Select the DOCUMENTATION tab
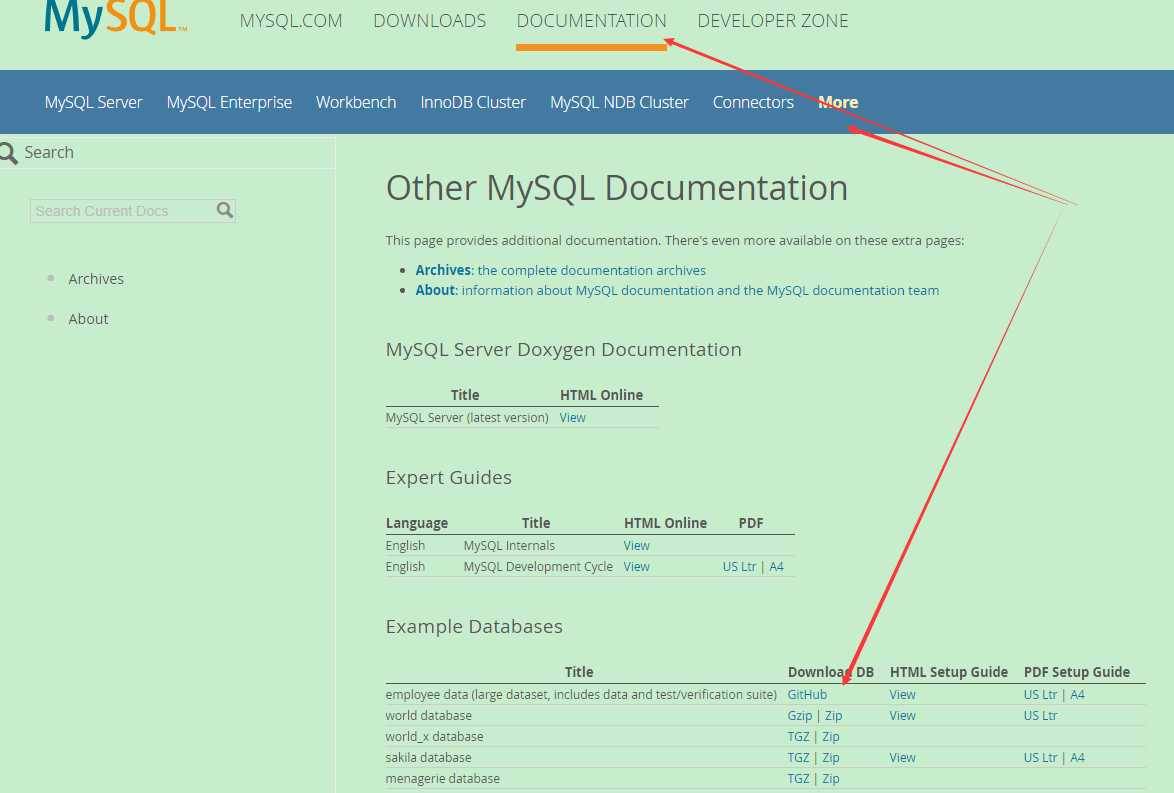 click(591, 21)
